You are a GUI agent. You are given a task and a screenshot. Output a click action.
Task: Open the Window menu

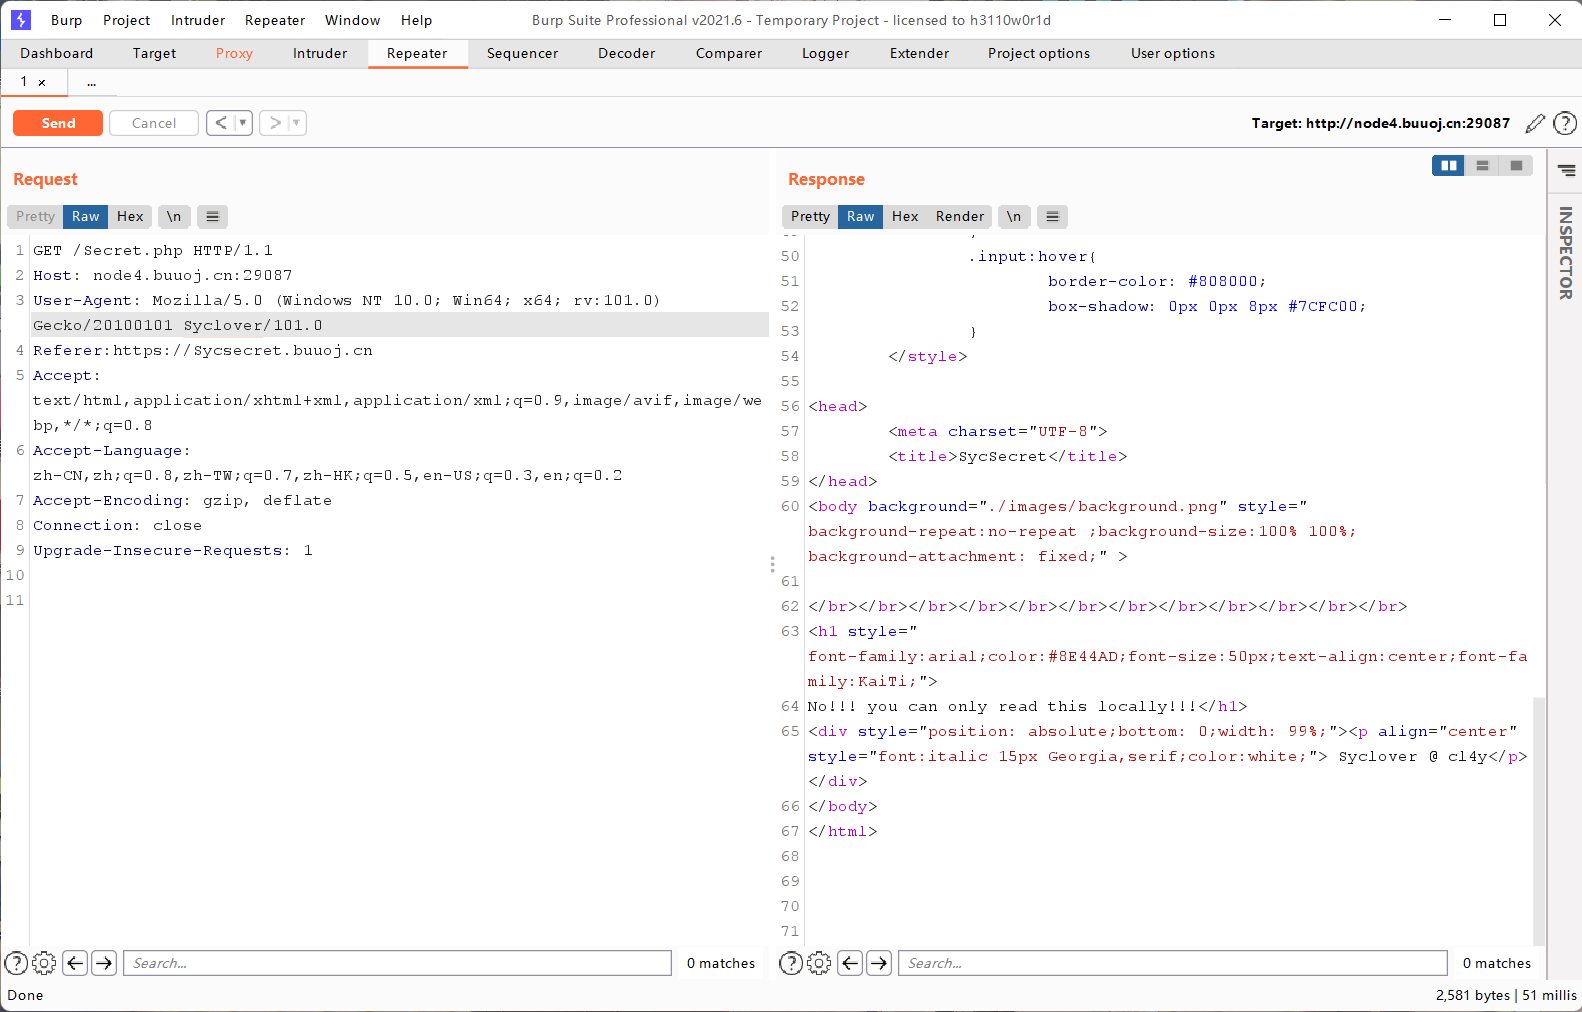coord(353,20)
